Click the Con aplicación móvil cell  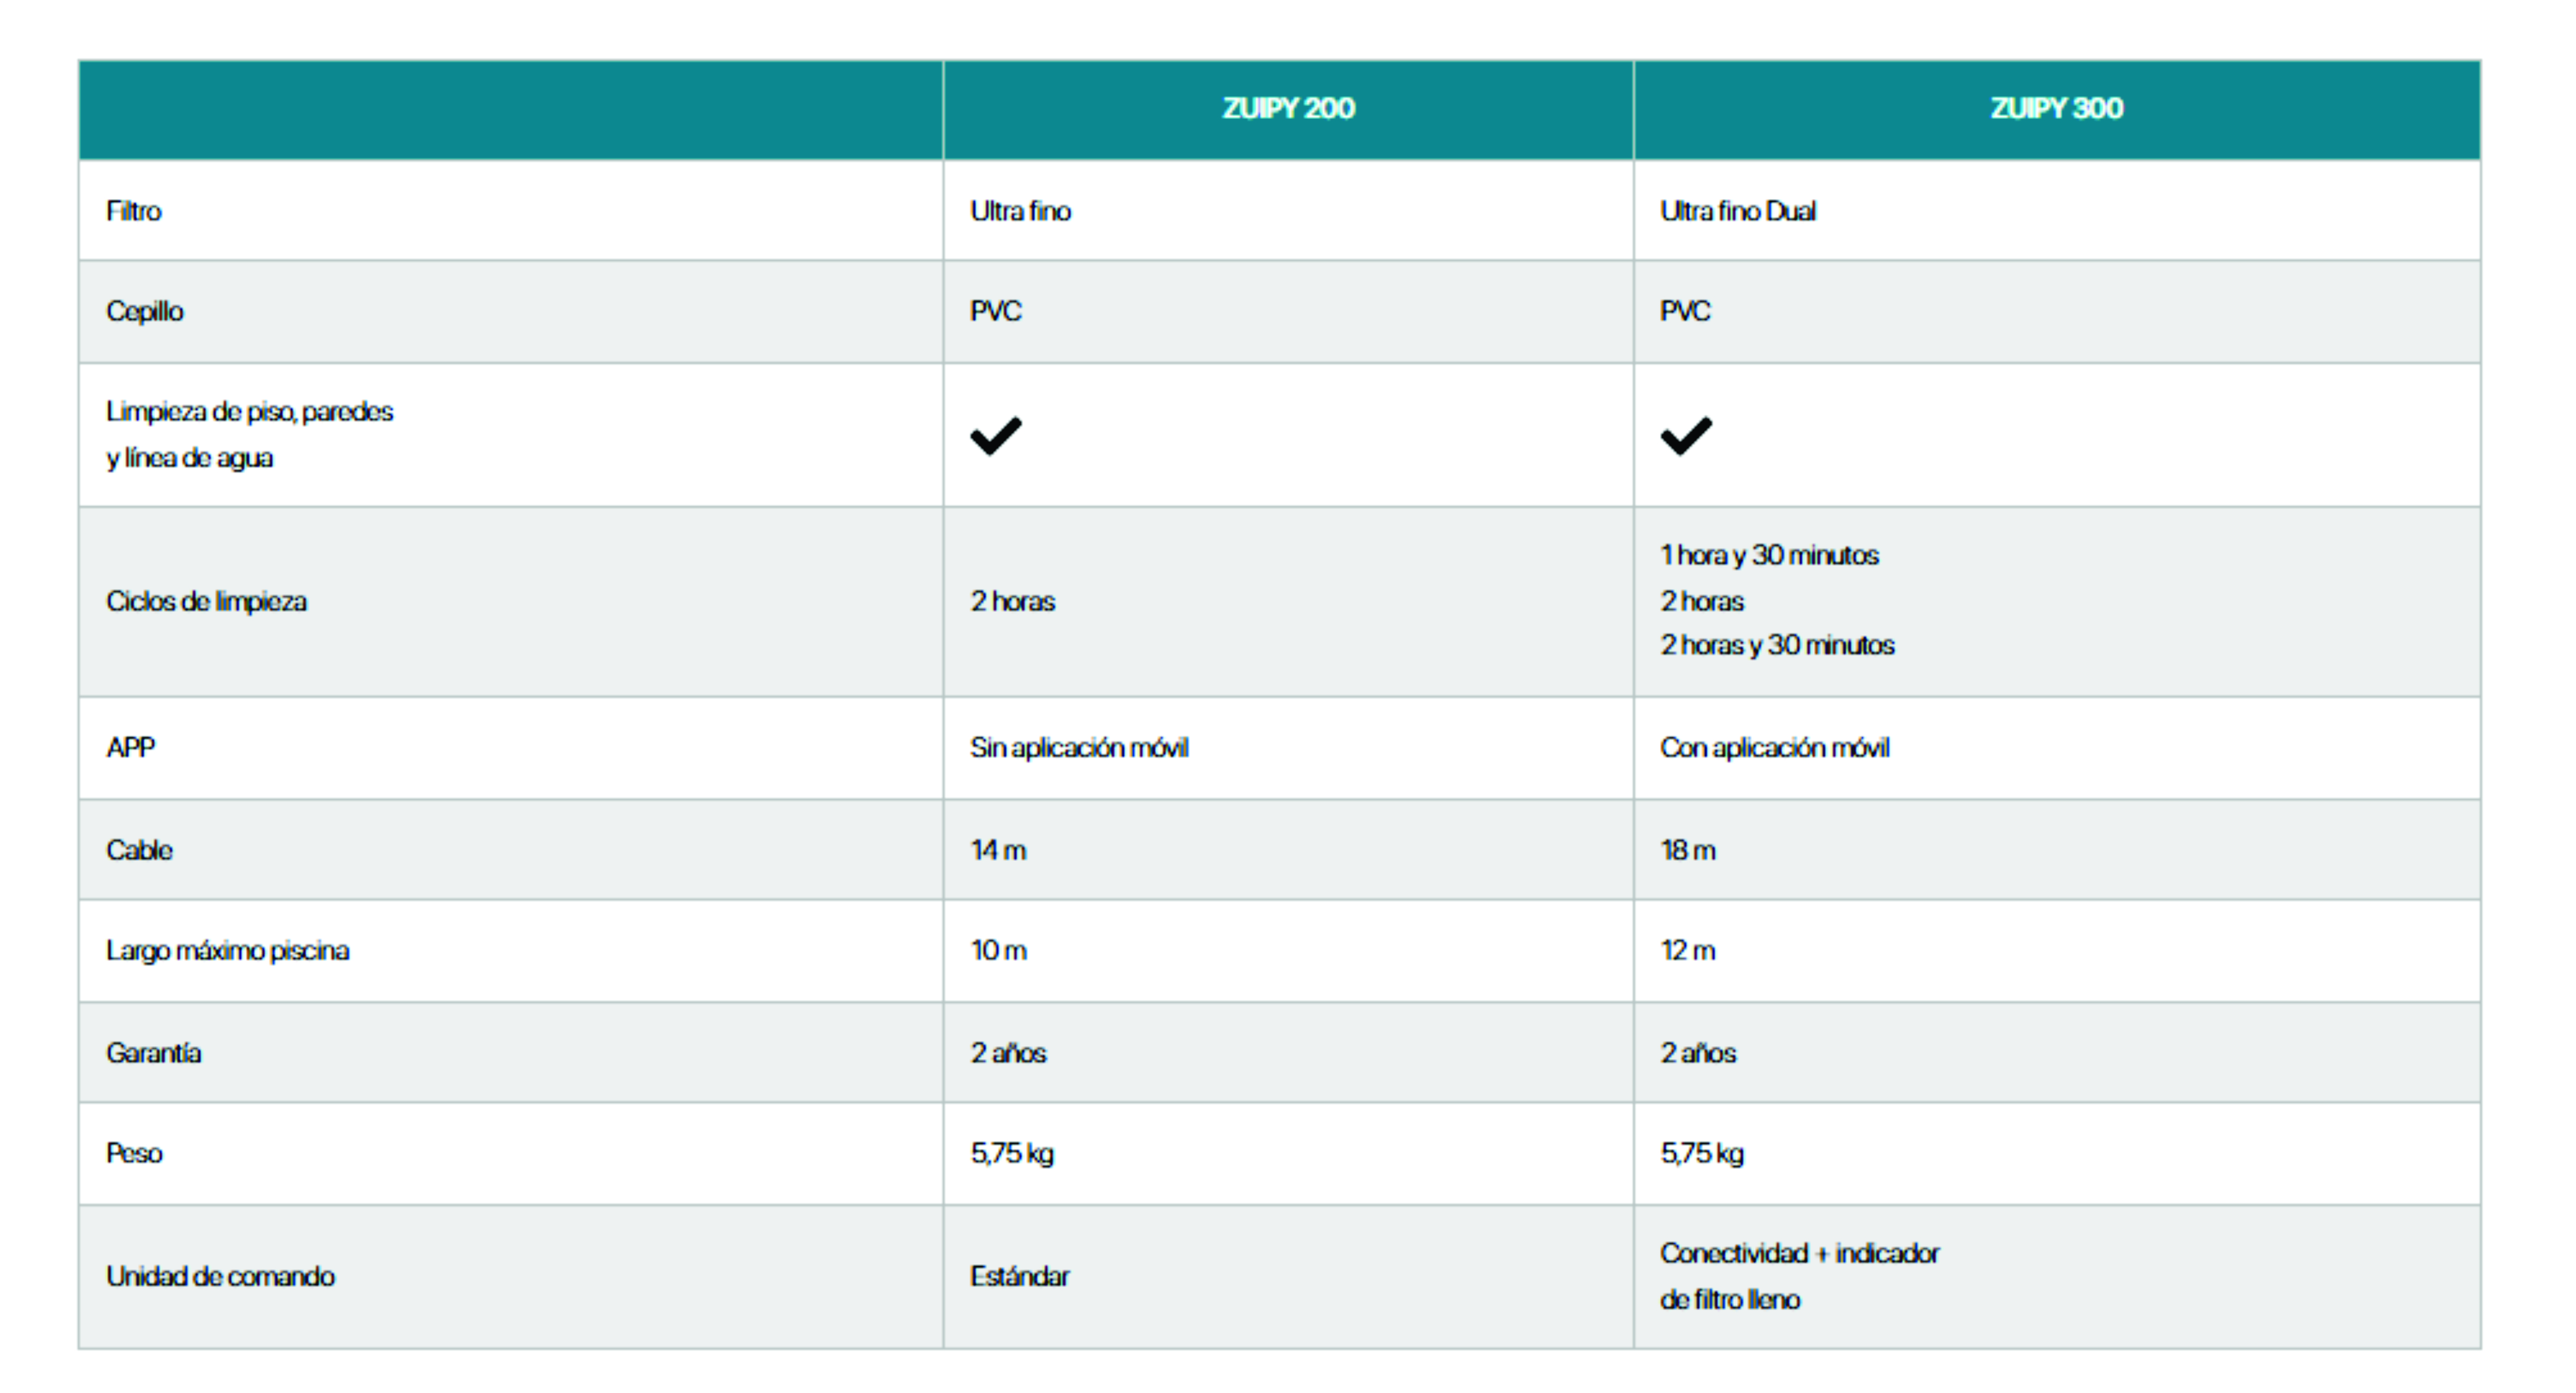[1775, 747]
